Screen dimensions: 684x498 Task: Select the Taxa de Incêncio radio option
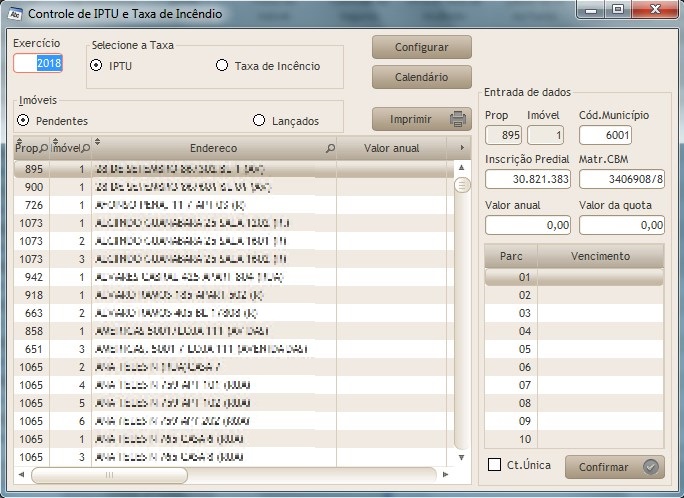point(222,66)
